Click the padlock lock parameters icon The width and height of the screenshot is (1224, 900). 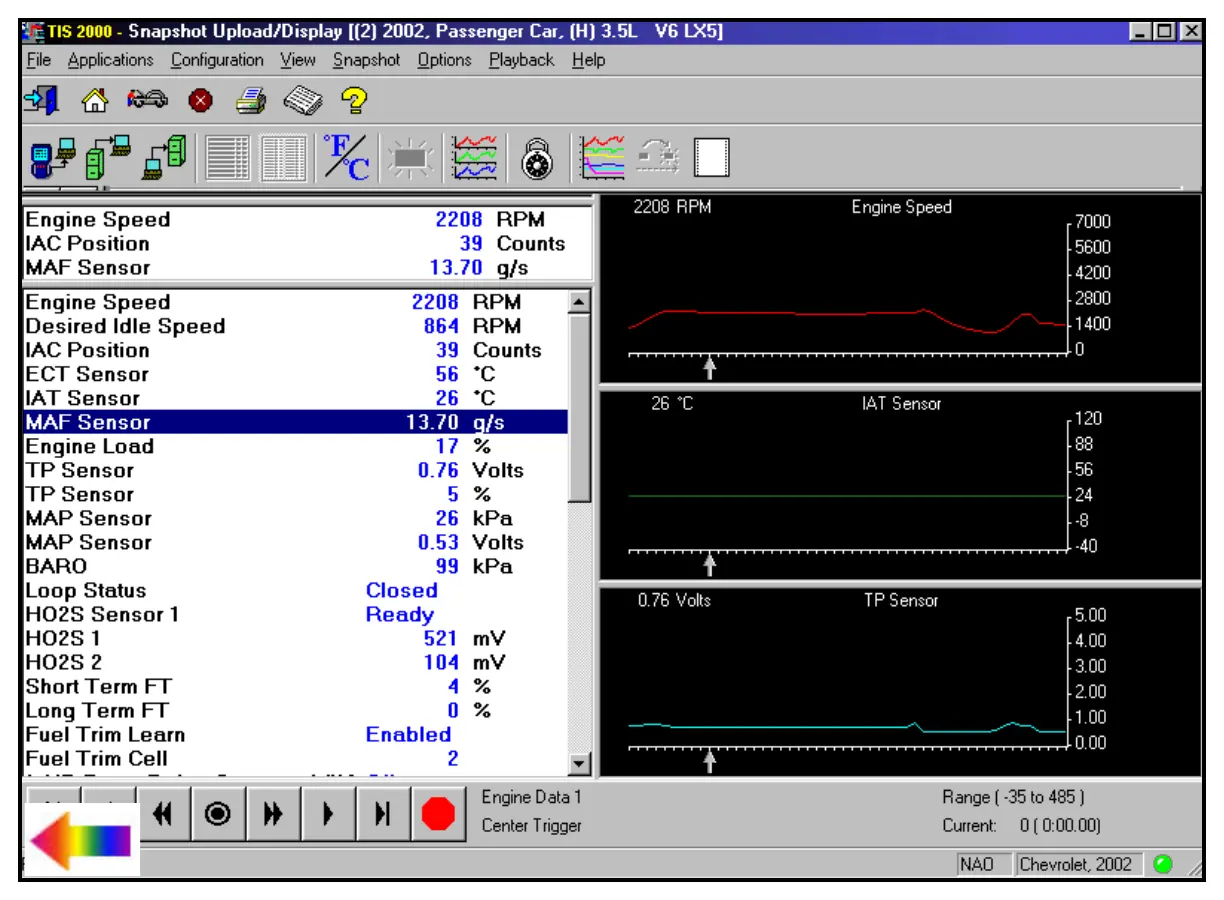point(538,158)
